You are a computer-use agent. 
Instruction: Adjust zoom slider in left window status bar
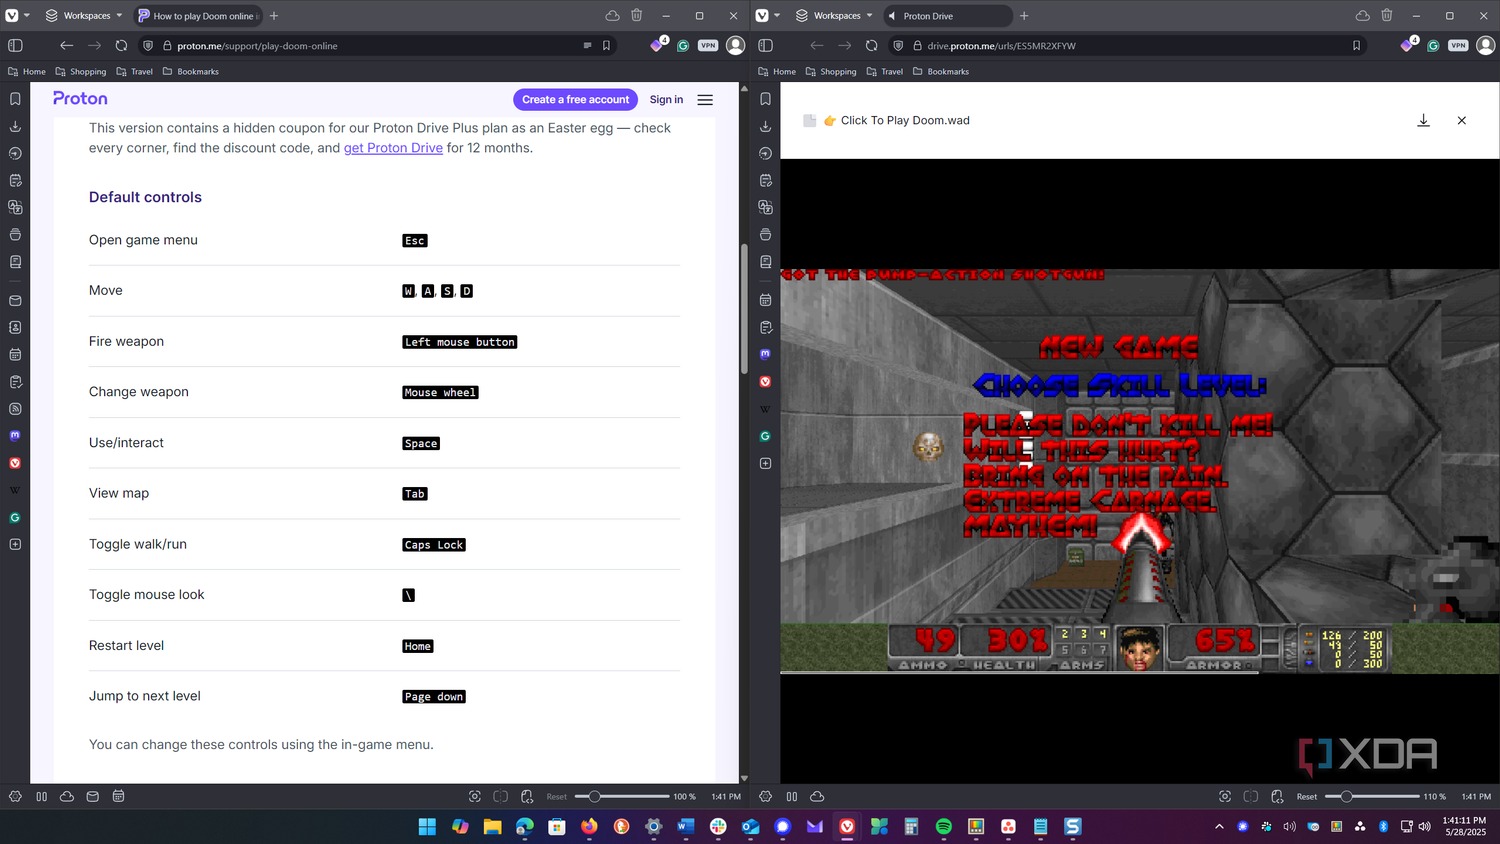coord(622,796)
